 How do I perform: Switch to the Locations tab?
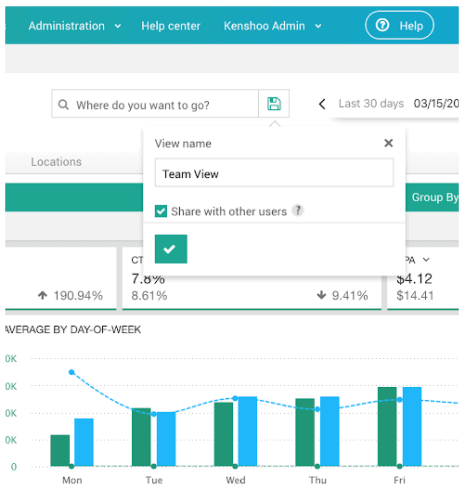(56, 162)
